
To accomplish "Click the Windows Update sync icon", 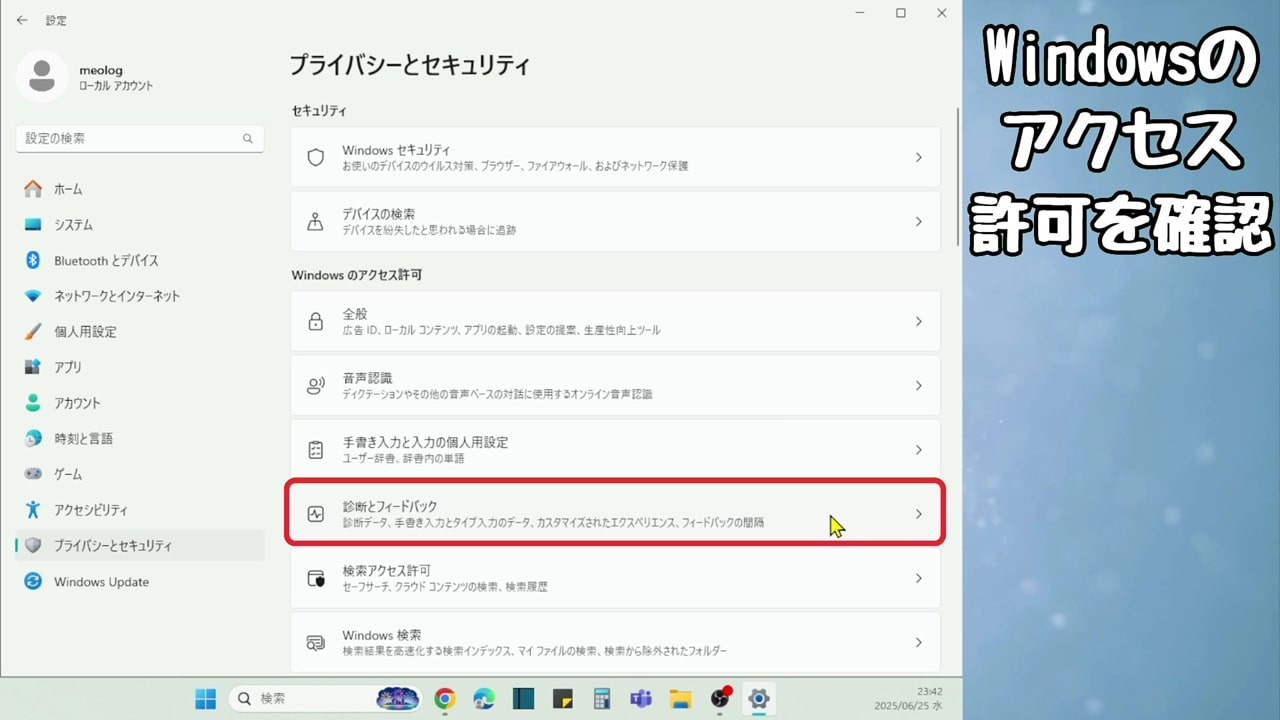I will pos(33,581).
